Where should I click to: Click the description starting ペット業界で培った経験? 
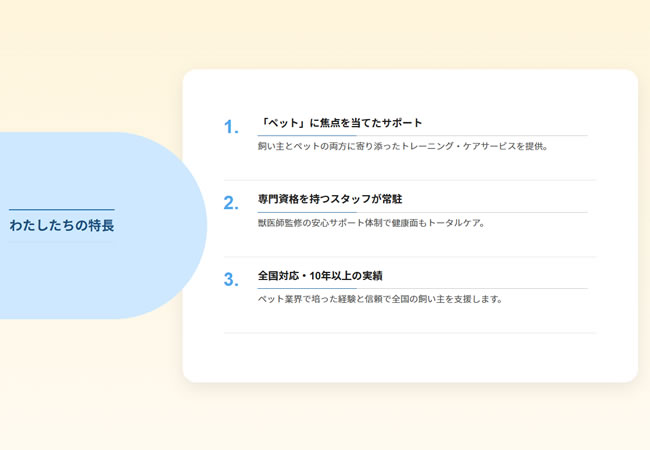[x=380, y=299]
